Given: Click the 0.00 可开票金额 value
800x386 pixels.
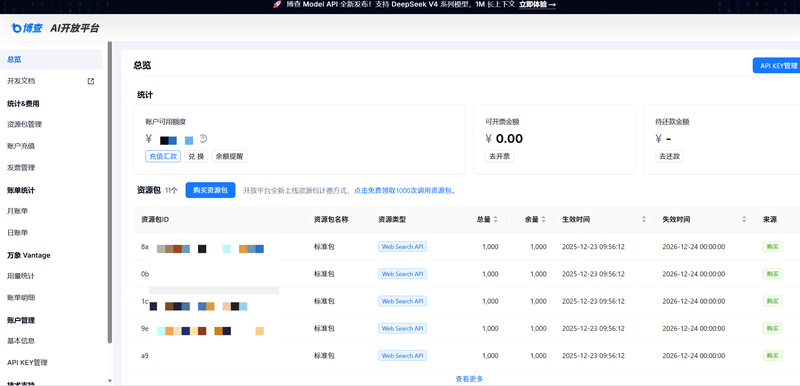Looking at the screenshot, I should [x=509, y=139].
